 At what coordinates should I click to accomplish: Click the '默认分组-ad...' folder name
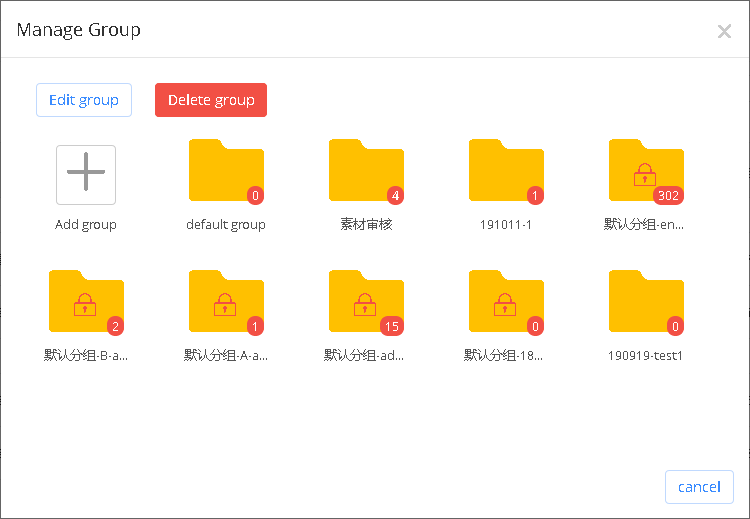click(x=364, y=355)
